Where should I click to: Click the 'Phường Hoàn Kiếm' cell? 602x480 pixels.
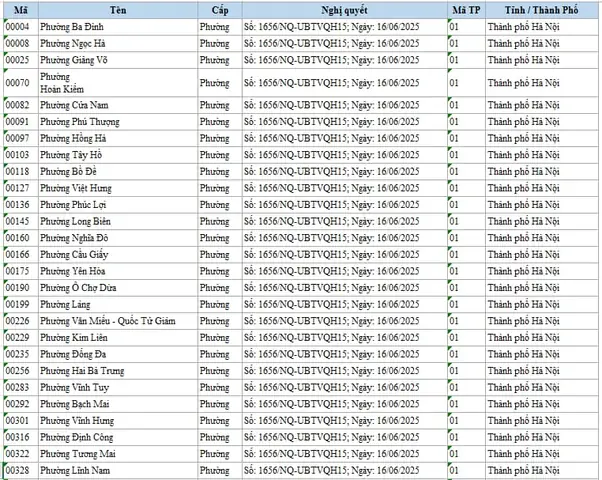(x=118, y=83)
